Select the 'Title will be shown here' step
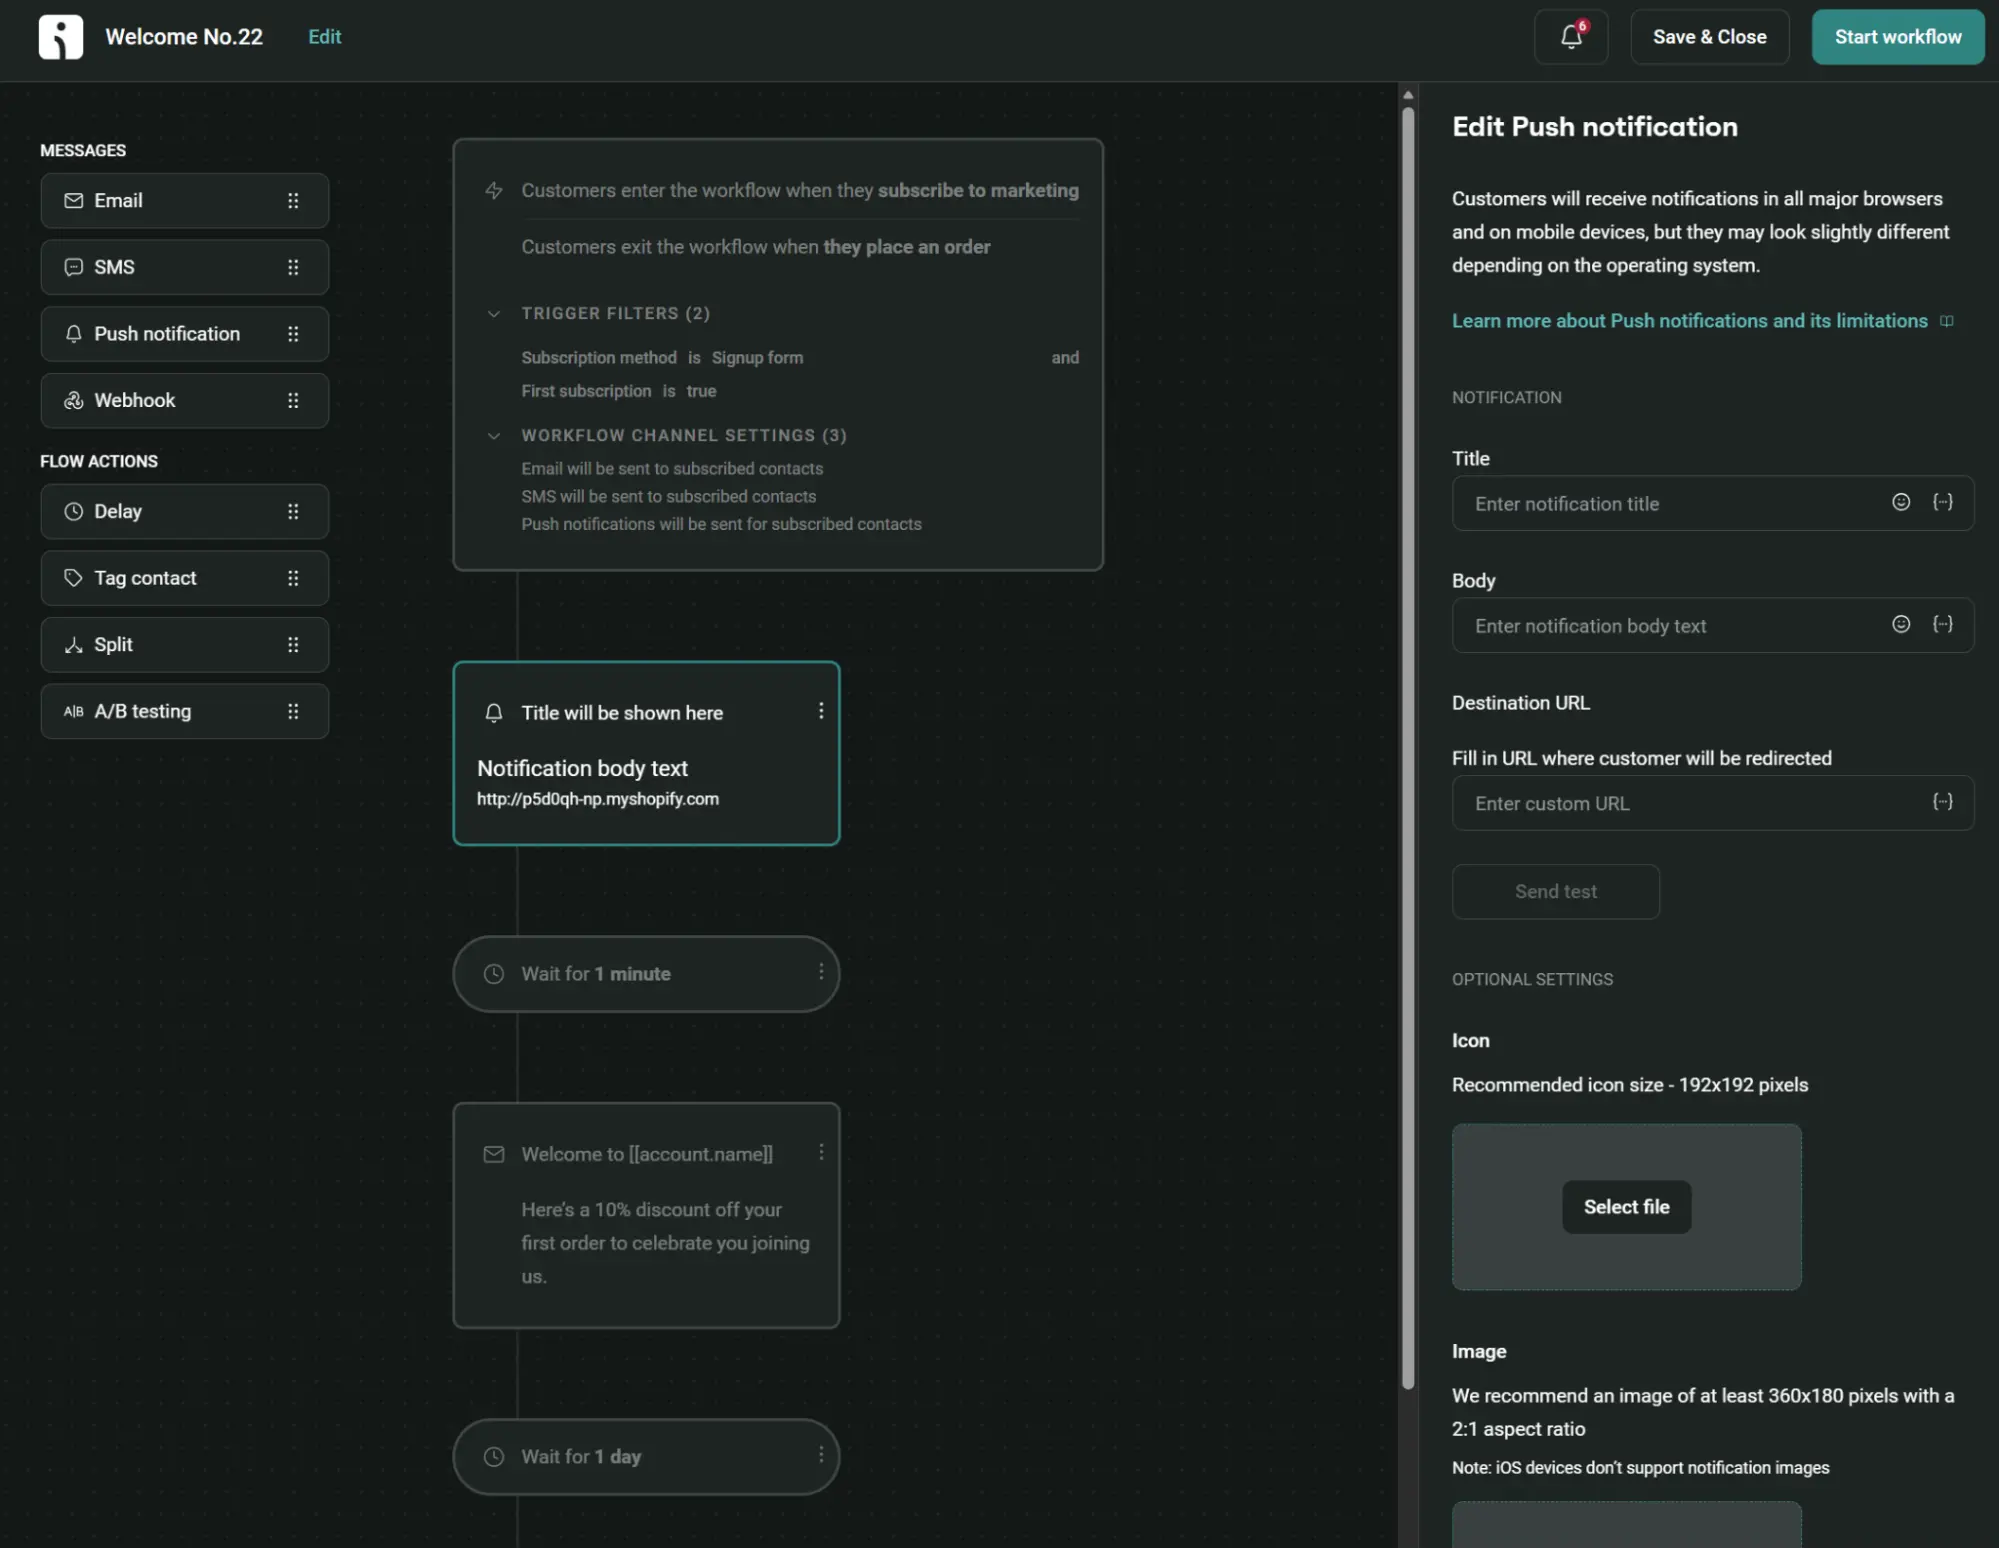This screenshot has width=1999, height=1549. pyautogui.click(x=646, y=754)
